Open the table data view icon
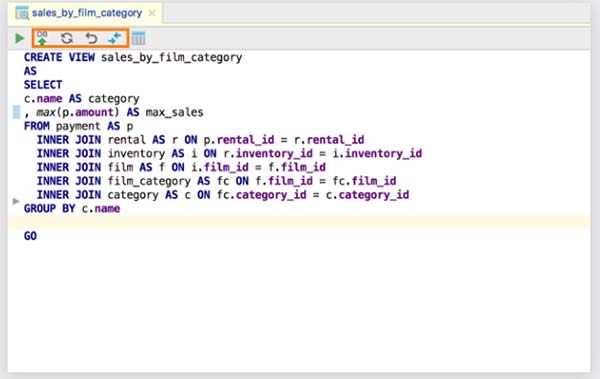Image resolution: width=600 pixels, height=379 pixels. point(139,38)
